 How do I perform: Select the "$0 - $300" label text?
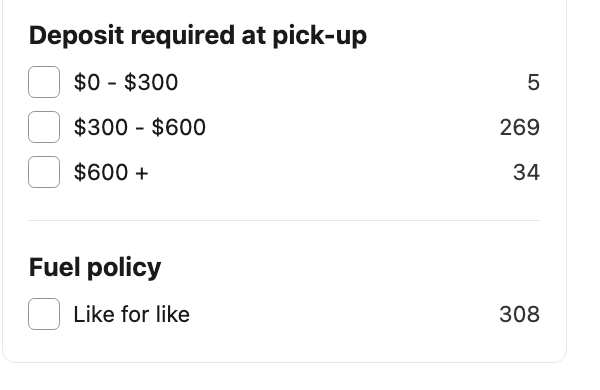pos(126,82)
